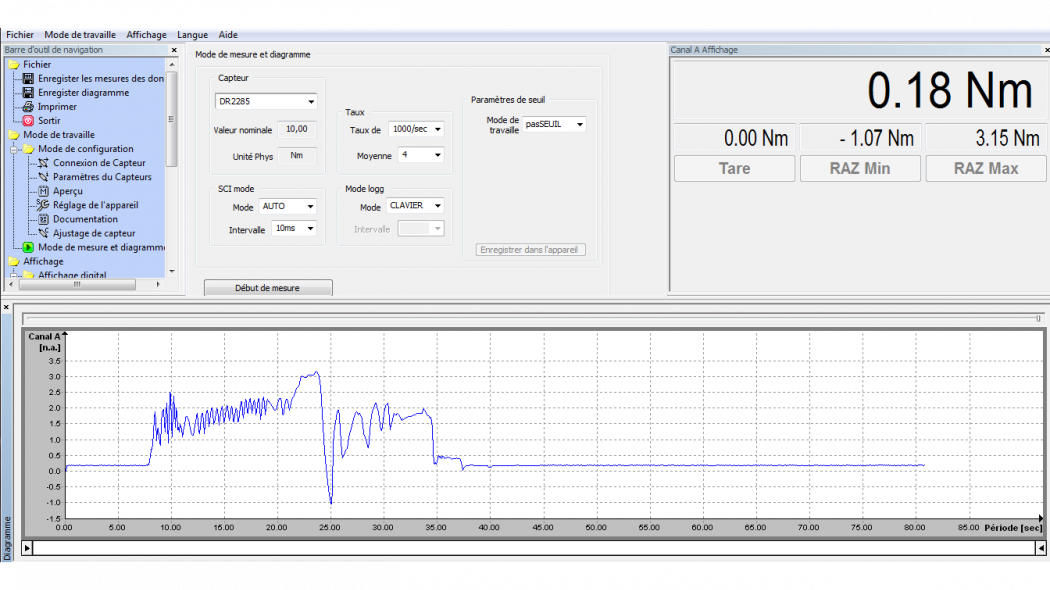1050x590 pixels.
Task: Click the Aperçu icon in navigation tree
Action: coord(43,191)
